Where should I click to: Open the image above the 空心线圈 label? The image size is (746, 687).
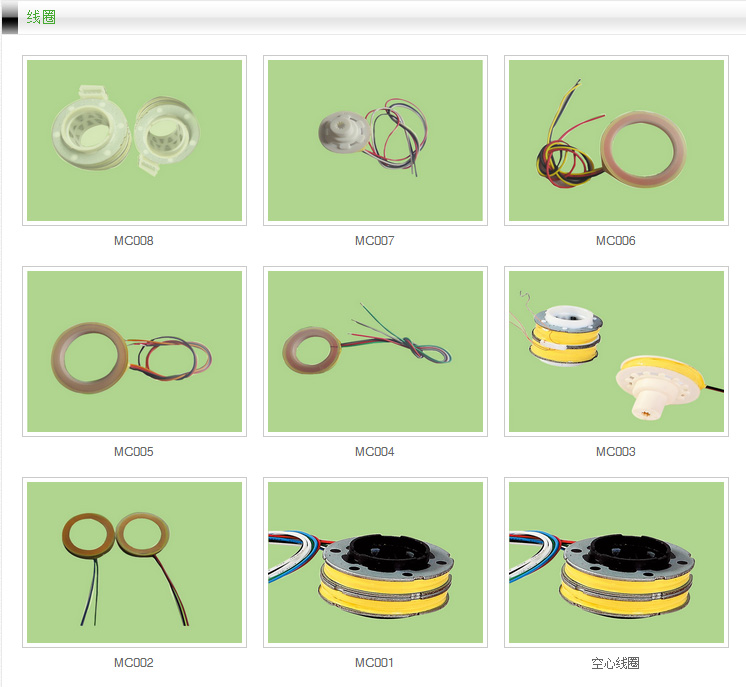pos(616,562)
